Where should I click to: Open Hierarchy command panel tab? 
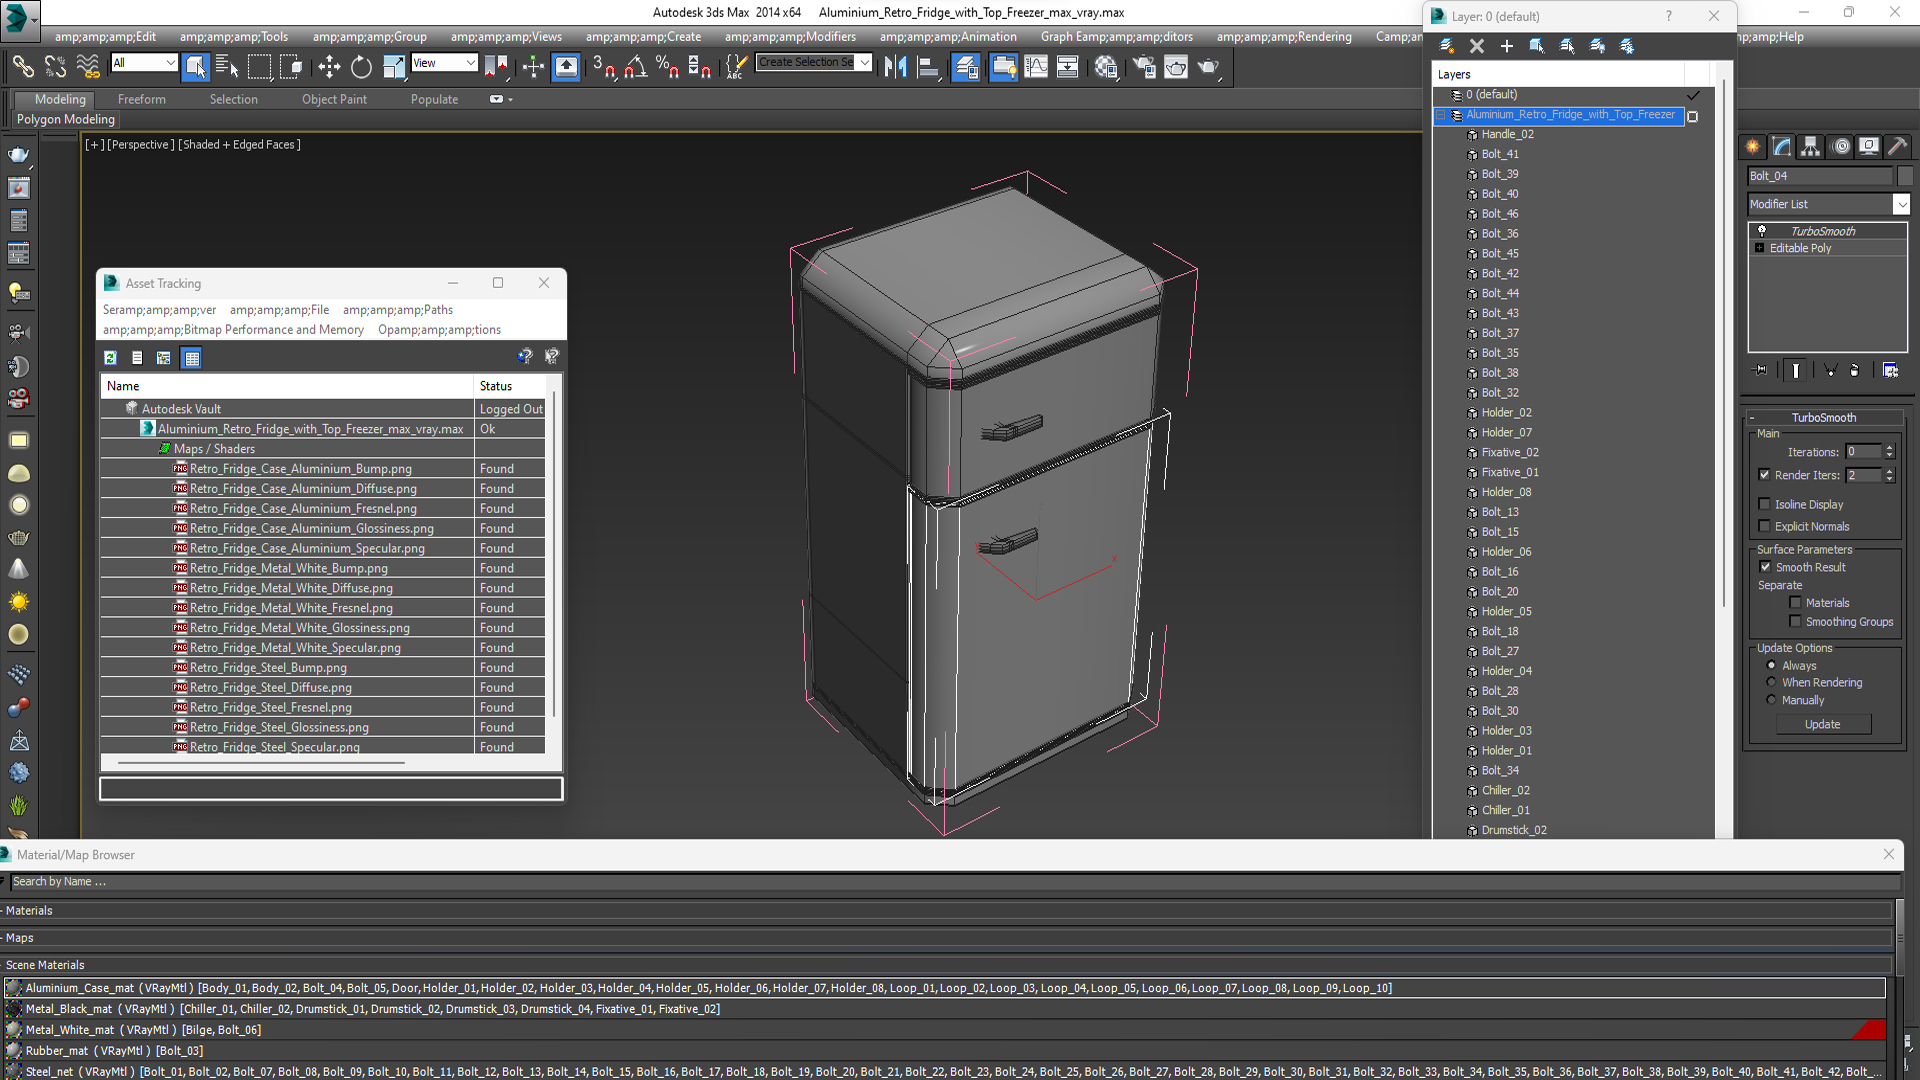[1811, 147]
